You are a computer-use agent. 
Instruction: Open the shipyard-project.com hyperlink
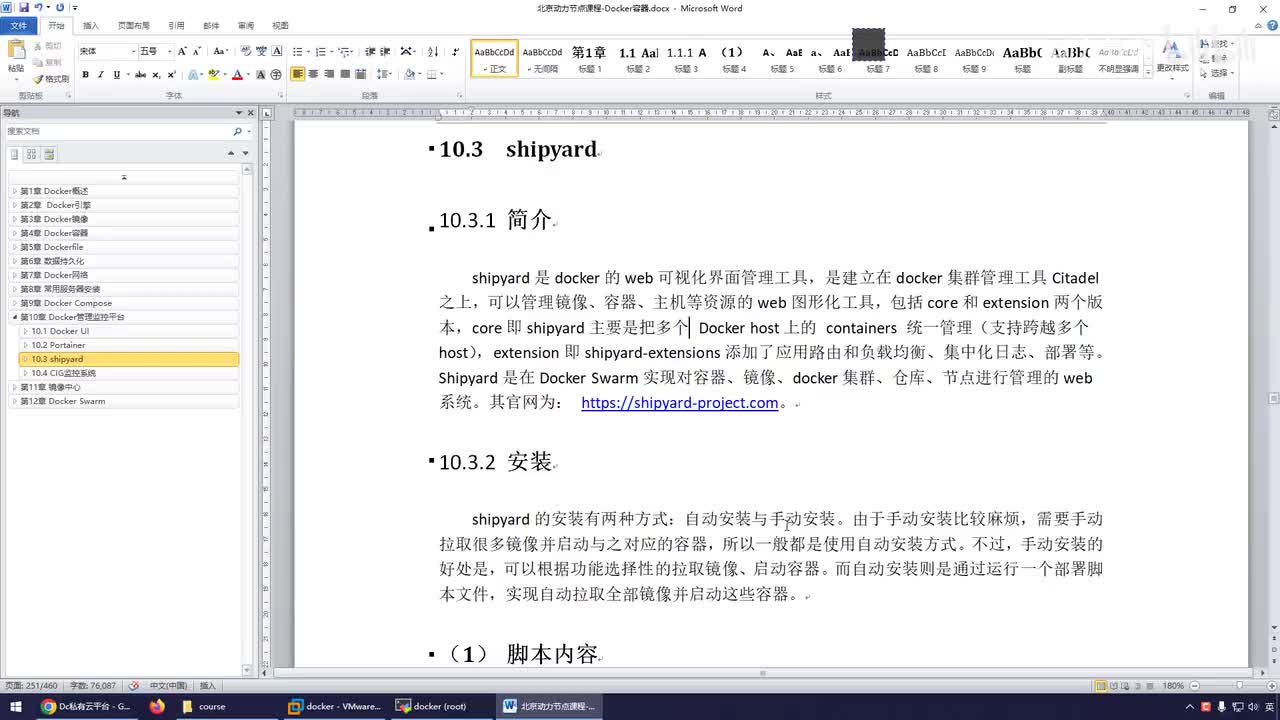coord(679,402)
